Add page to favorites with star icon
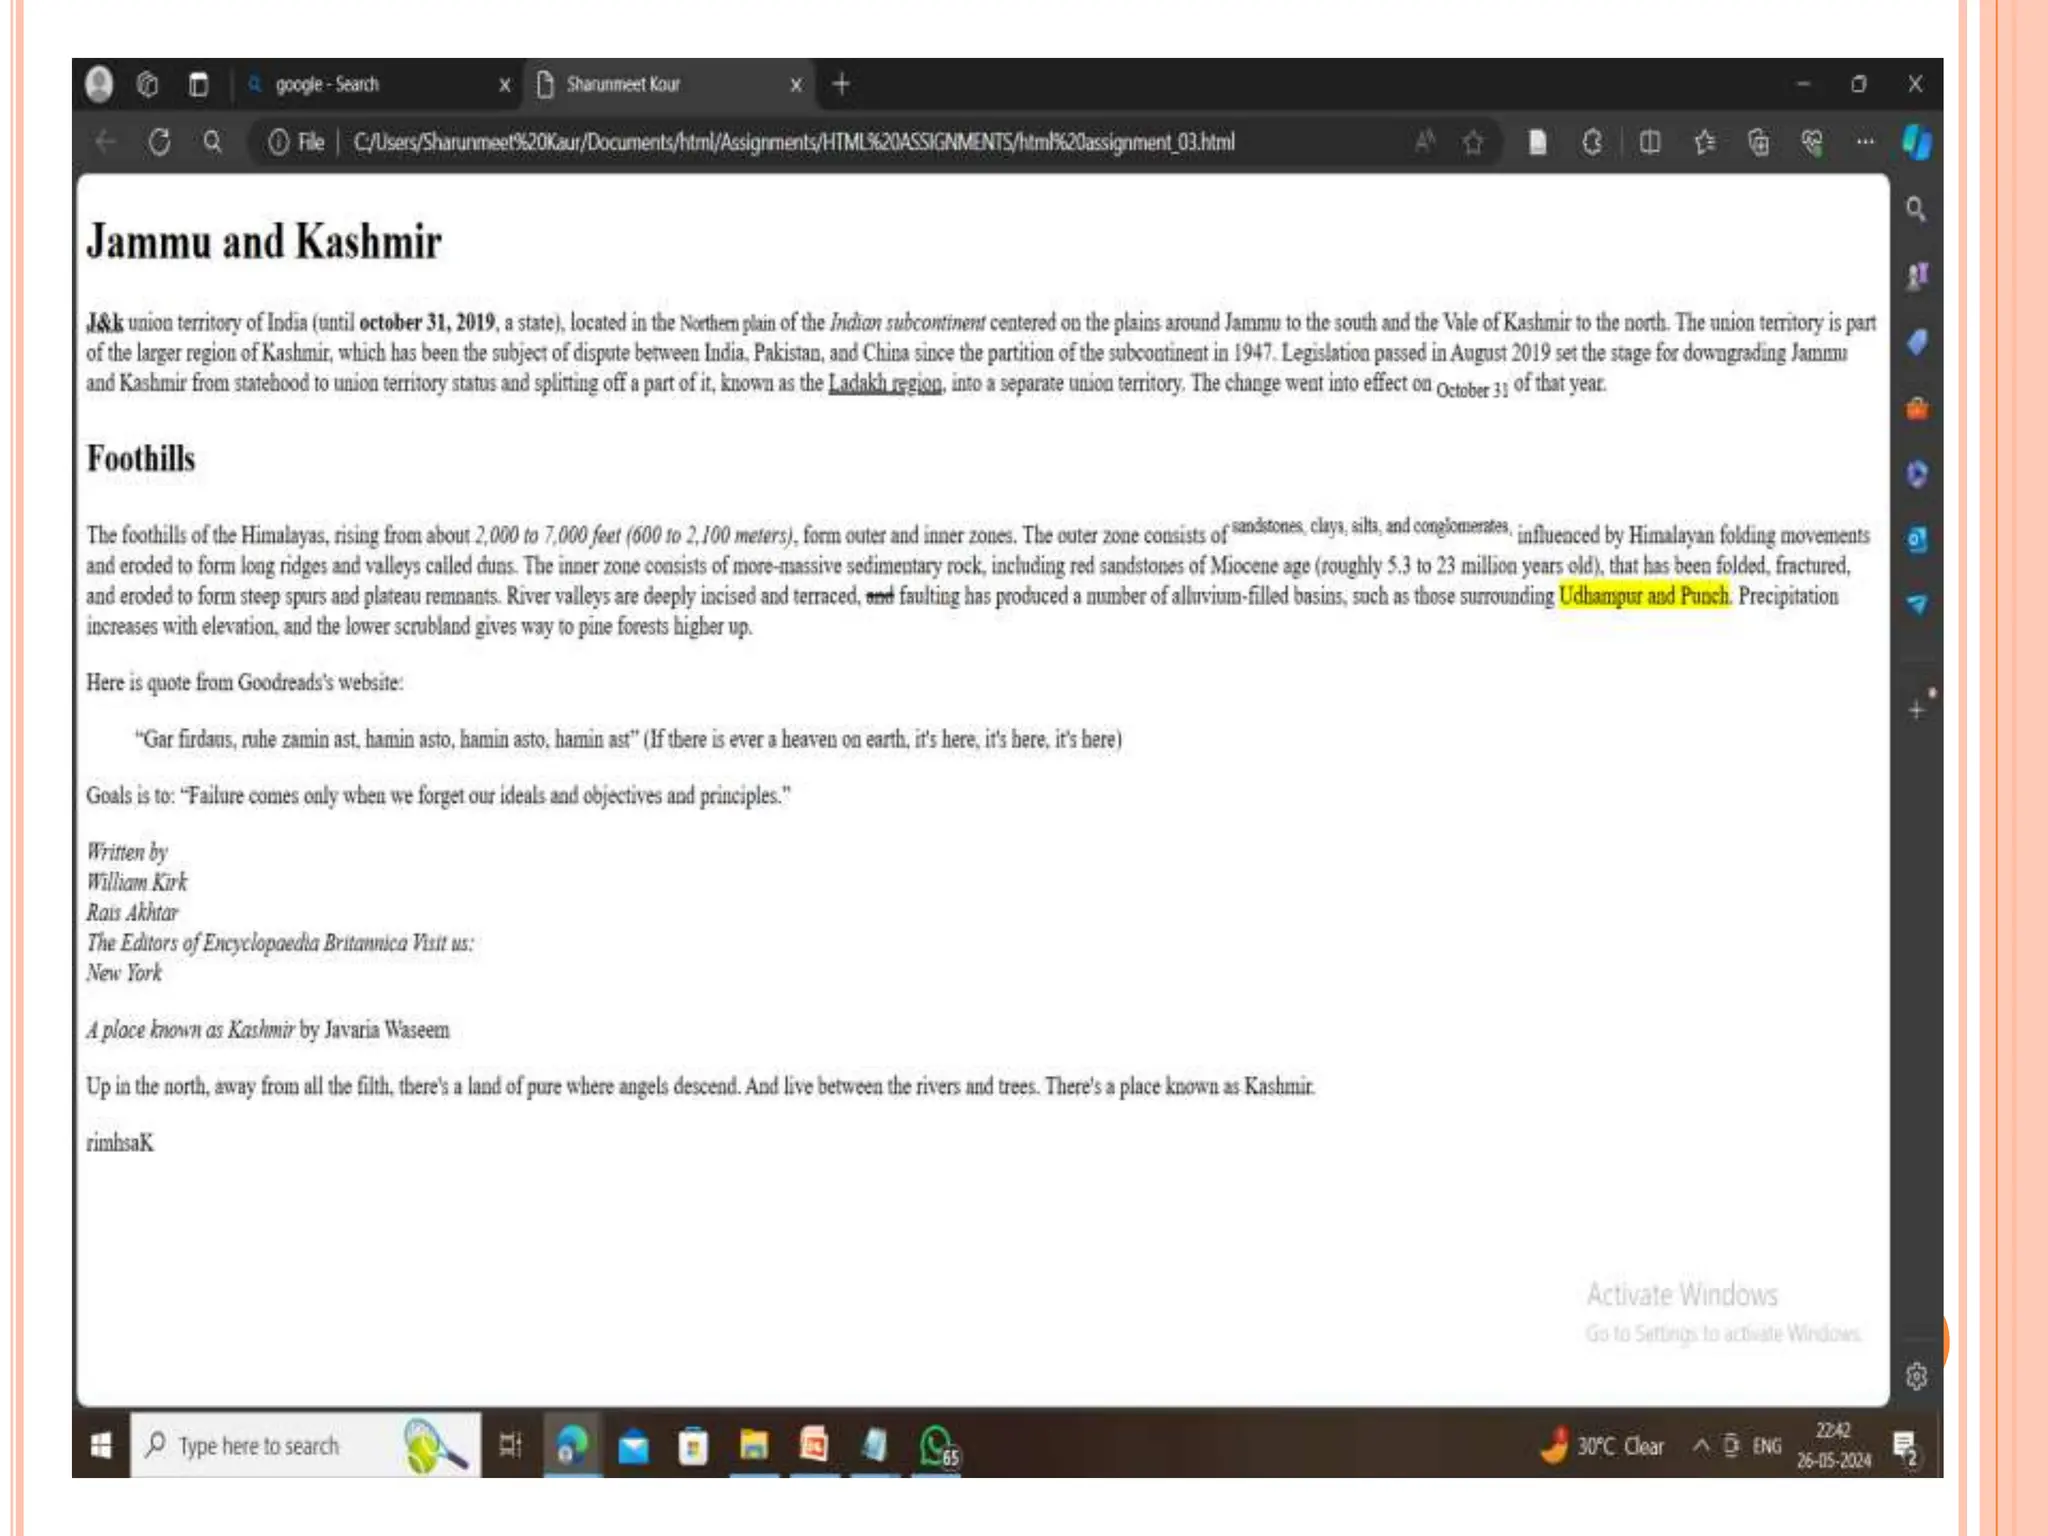 pos(1473,143)
